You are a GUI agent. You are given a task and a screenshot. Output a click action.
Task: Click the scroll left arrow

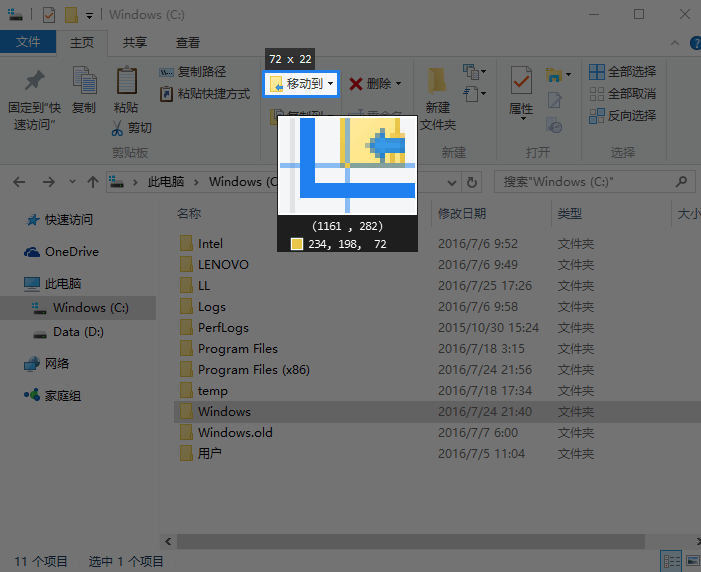point(168,542)
